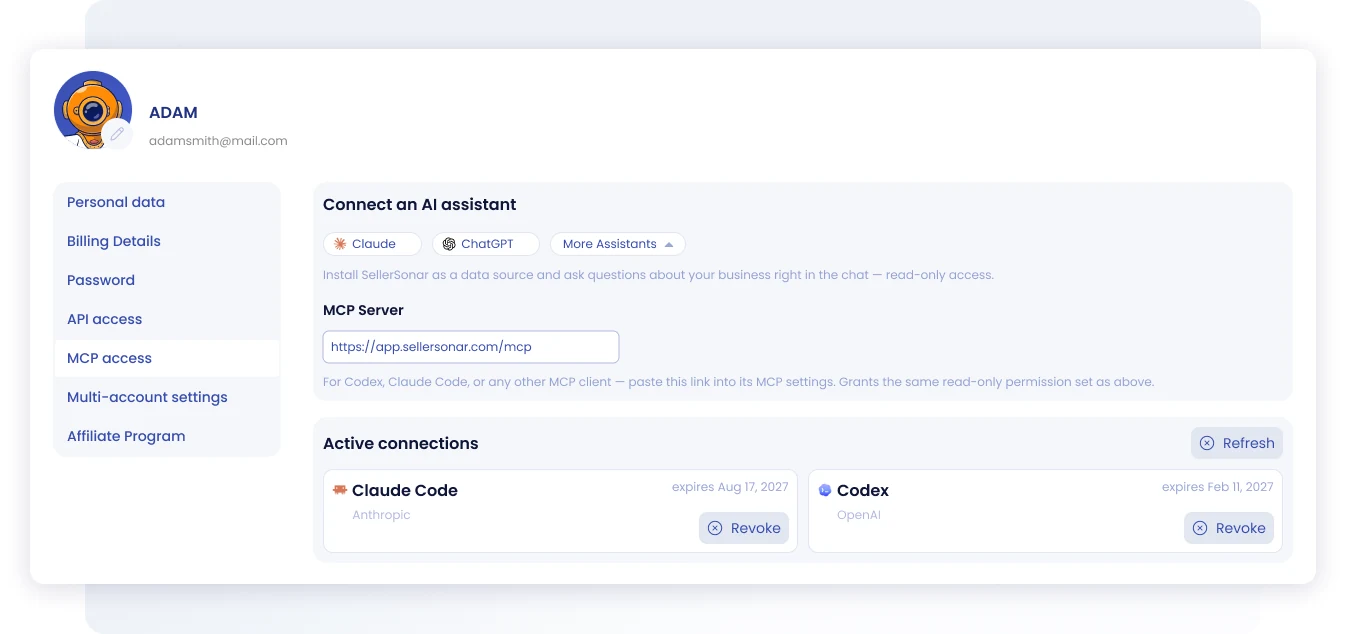Open Affiliate Program page
This screenshot has height=634, width=1346.
(x=167, y=436)
